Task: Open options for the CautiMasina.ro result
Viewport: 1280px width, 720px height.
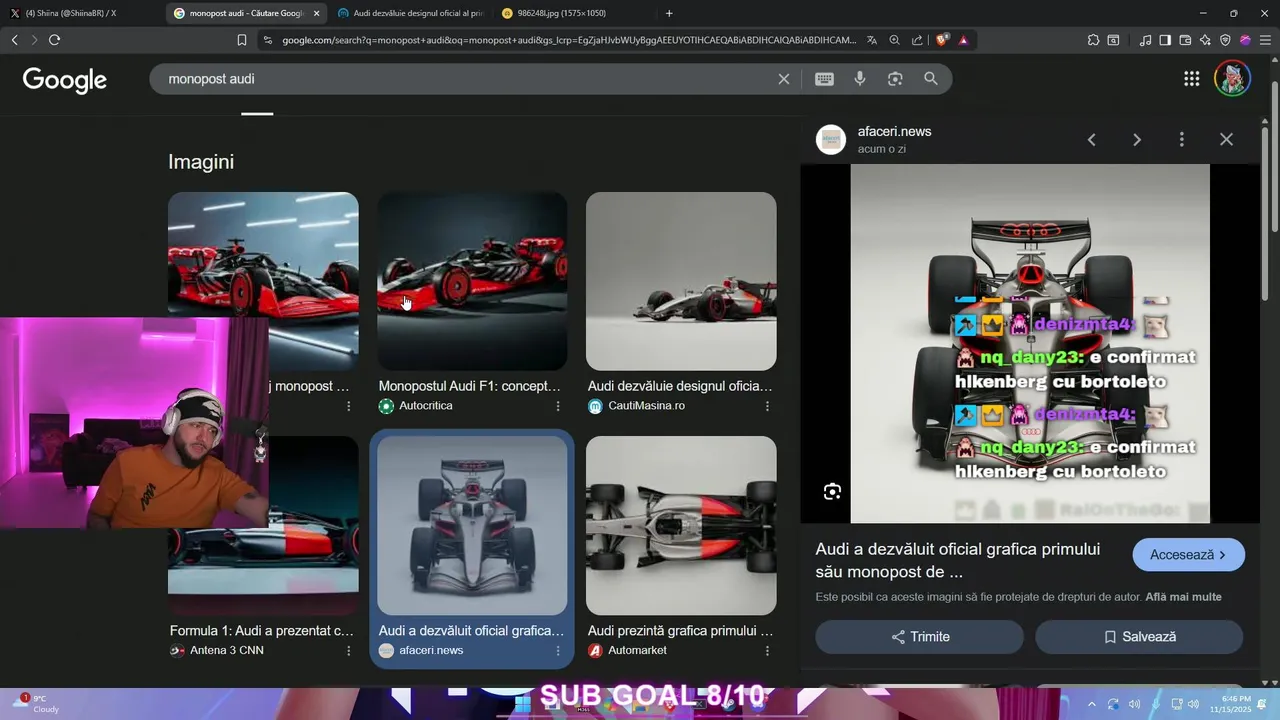Action: [767, 406]
